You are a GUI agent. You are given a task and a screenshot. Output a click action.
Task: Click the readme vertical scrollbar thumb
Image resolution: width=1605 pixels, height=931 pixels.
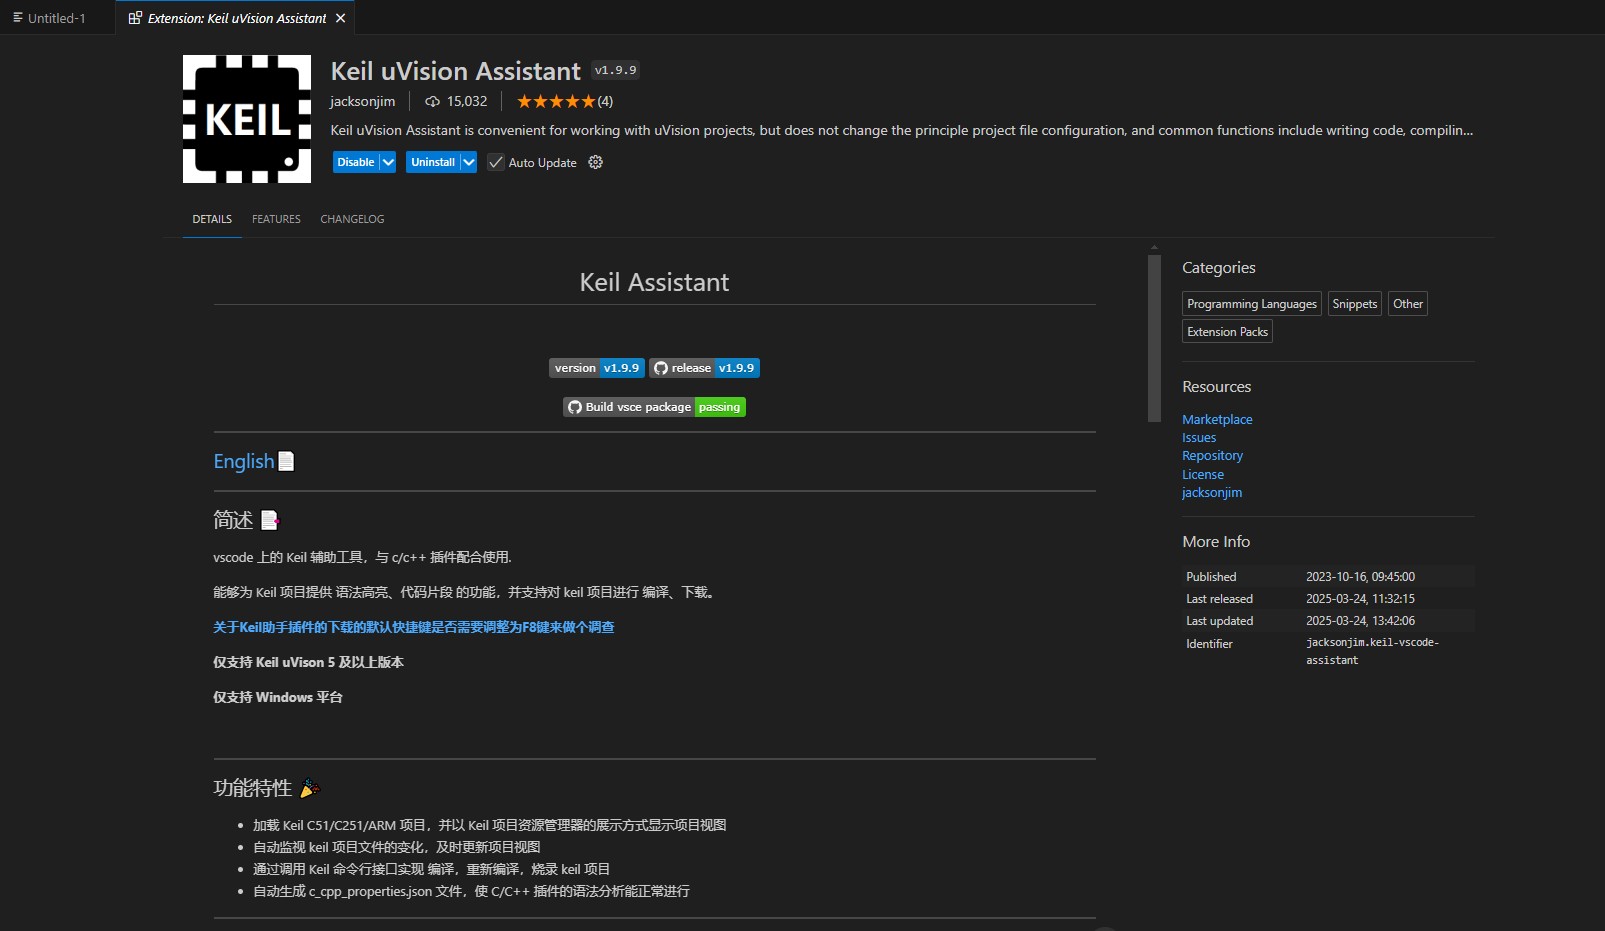1154,338
